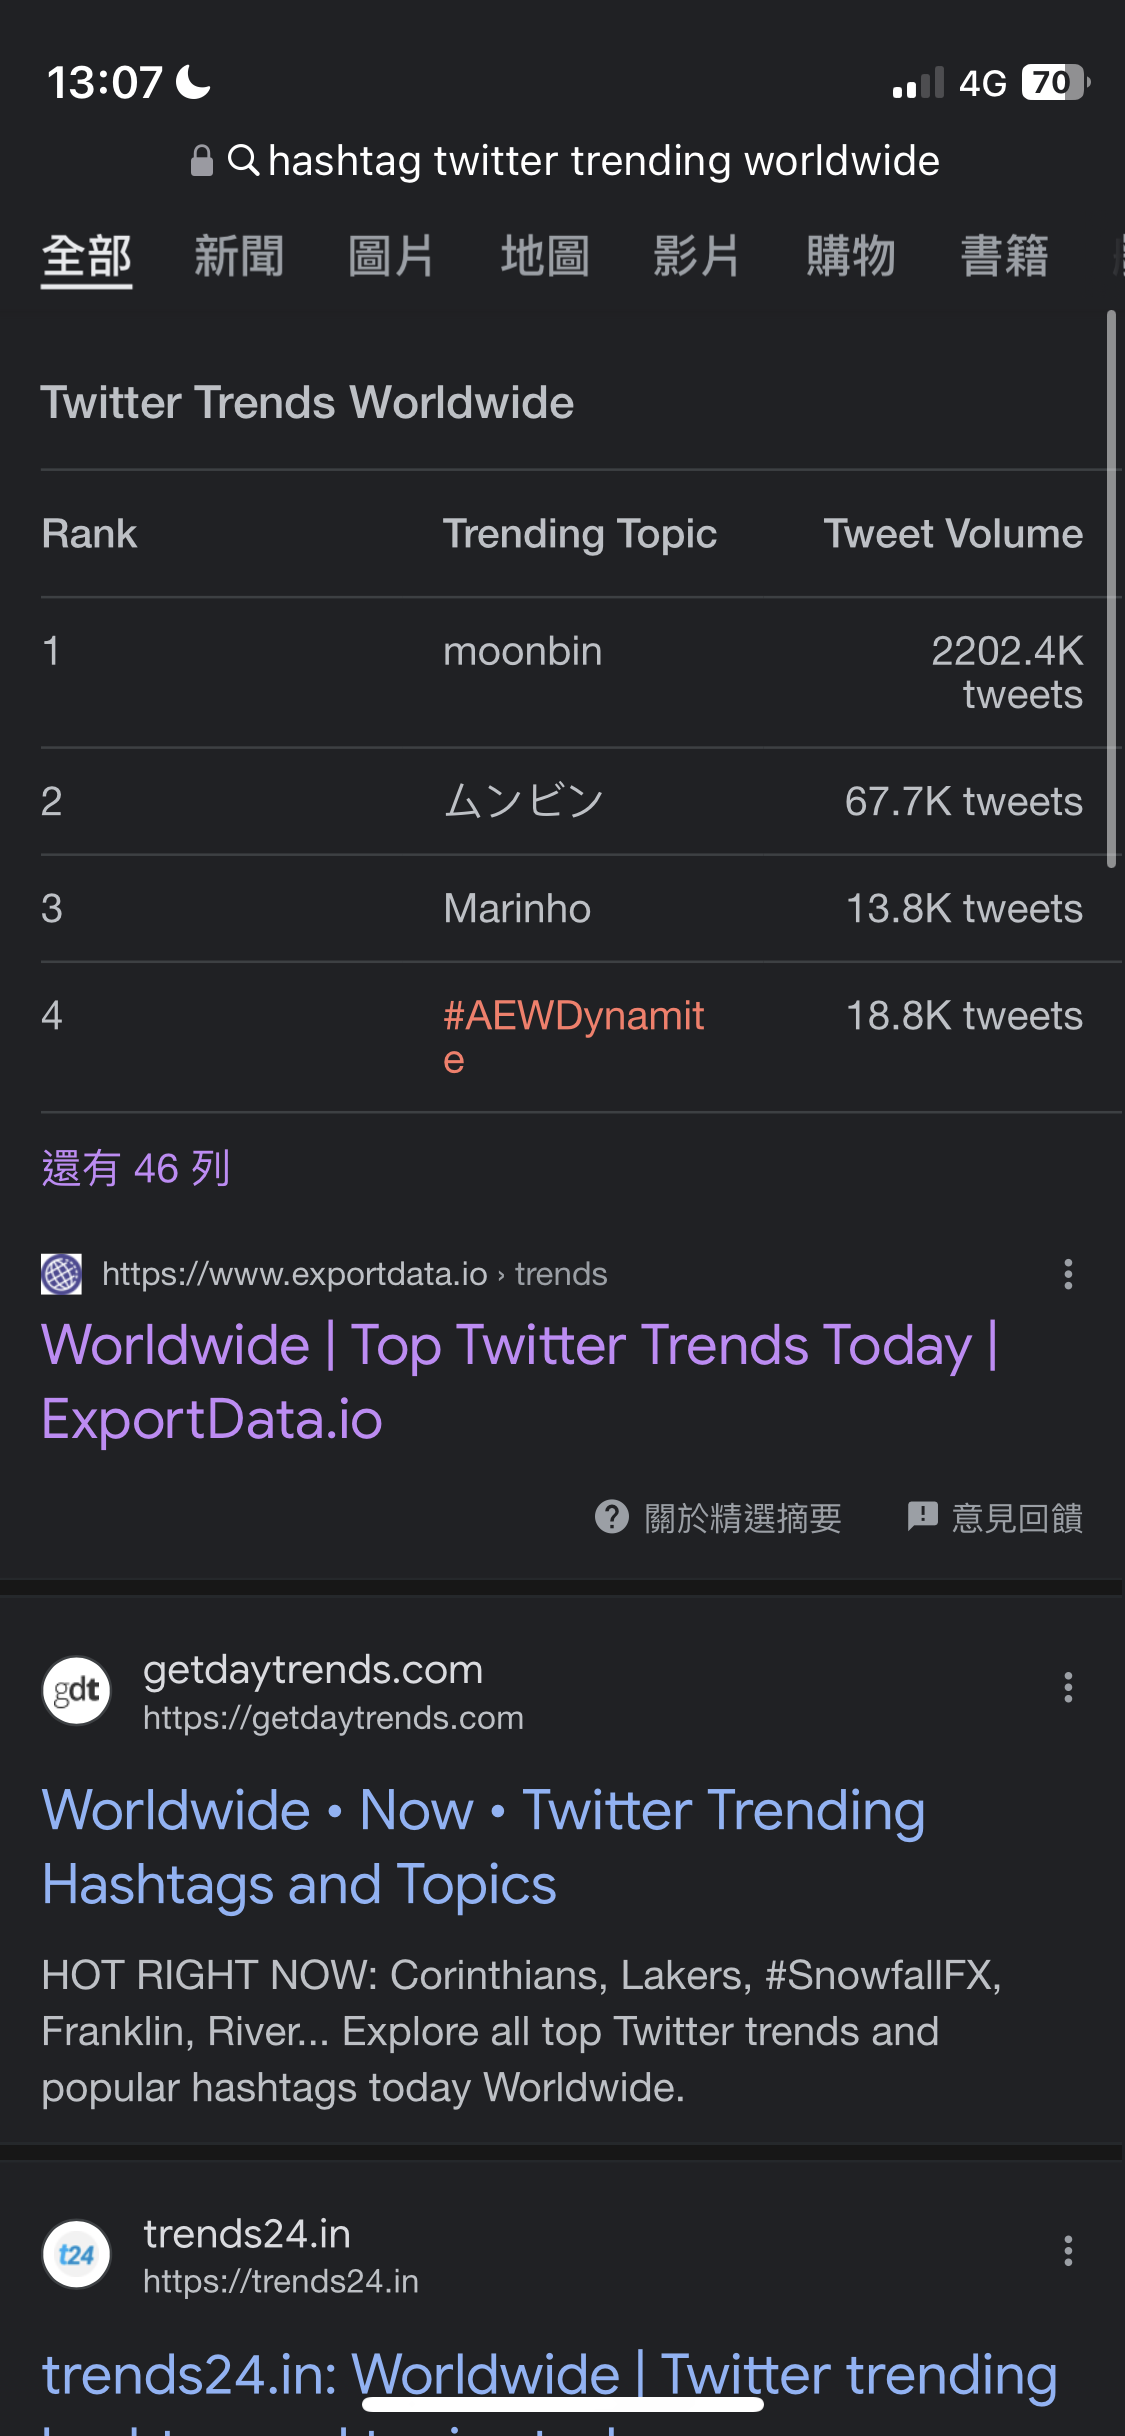The height and width of the screenshot is (2436, 1125).
Task: Switch to the 新聞 tab
Action: pos(239,256)
